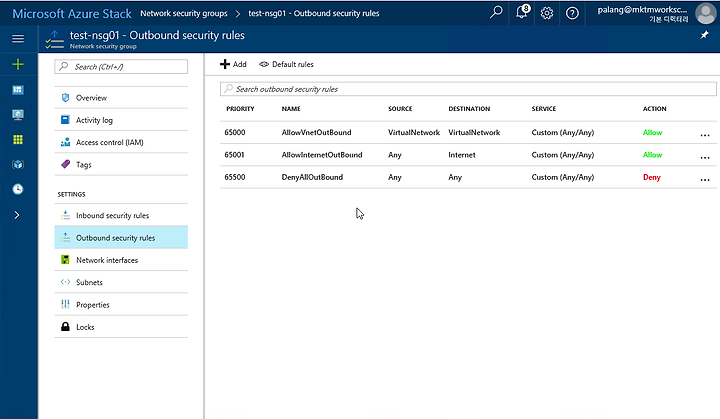Open the hamburger menu in left sidebar
The image size is (720, 419).
pyautogui.click(x=18, y=39)
